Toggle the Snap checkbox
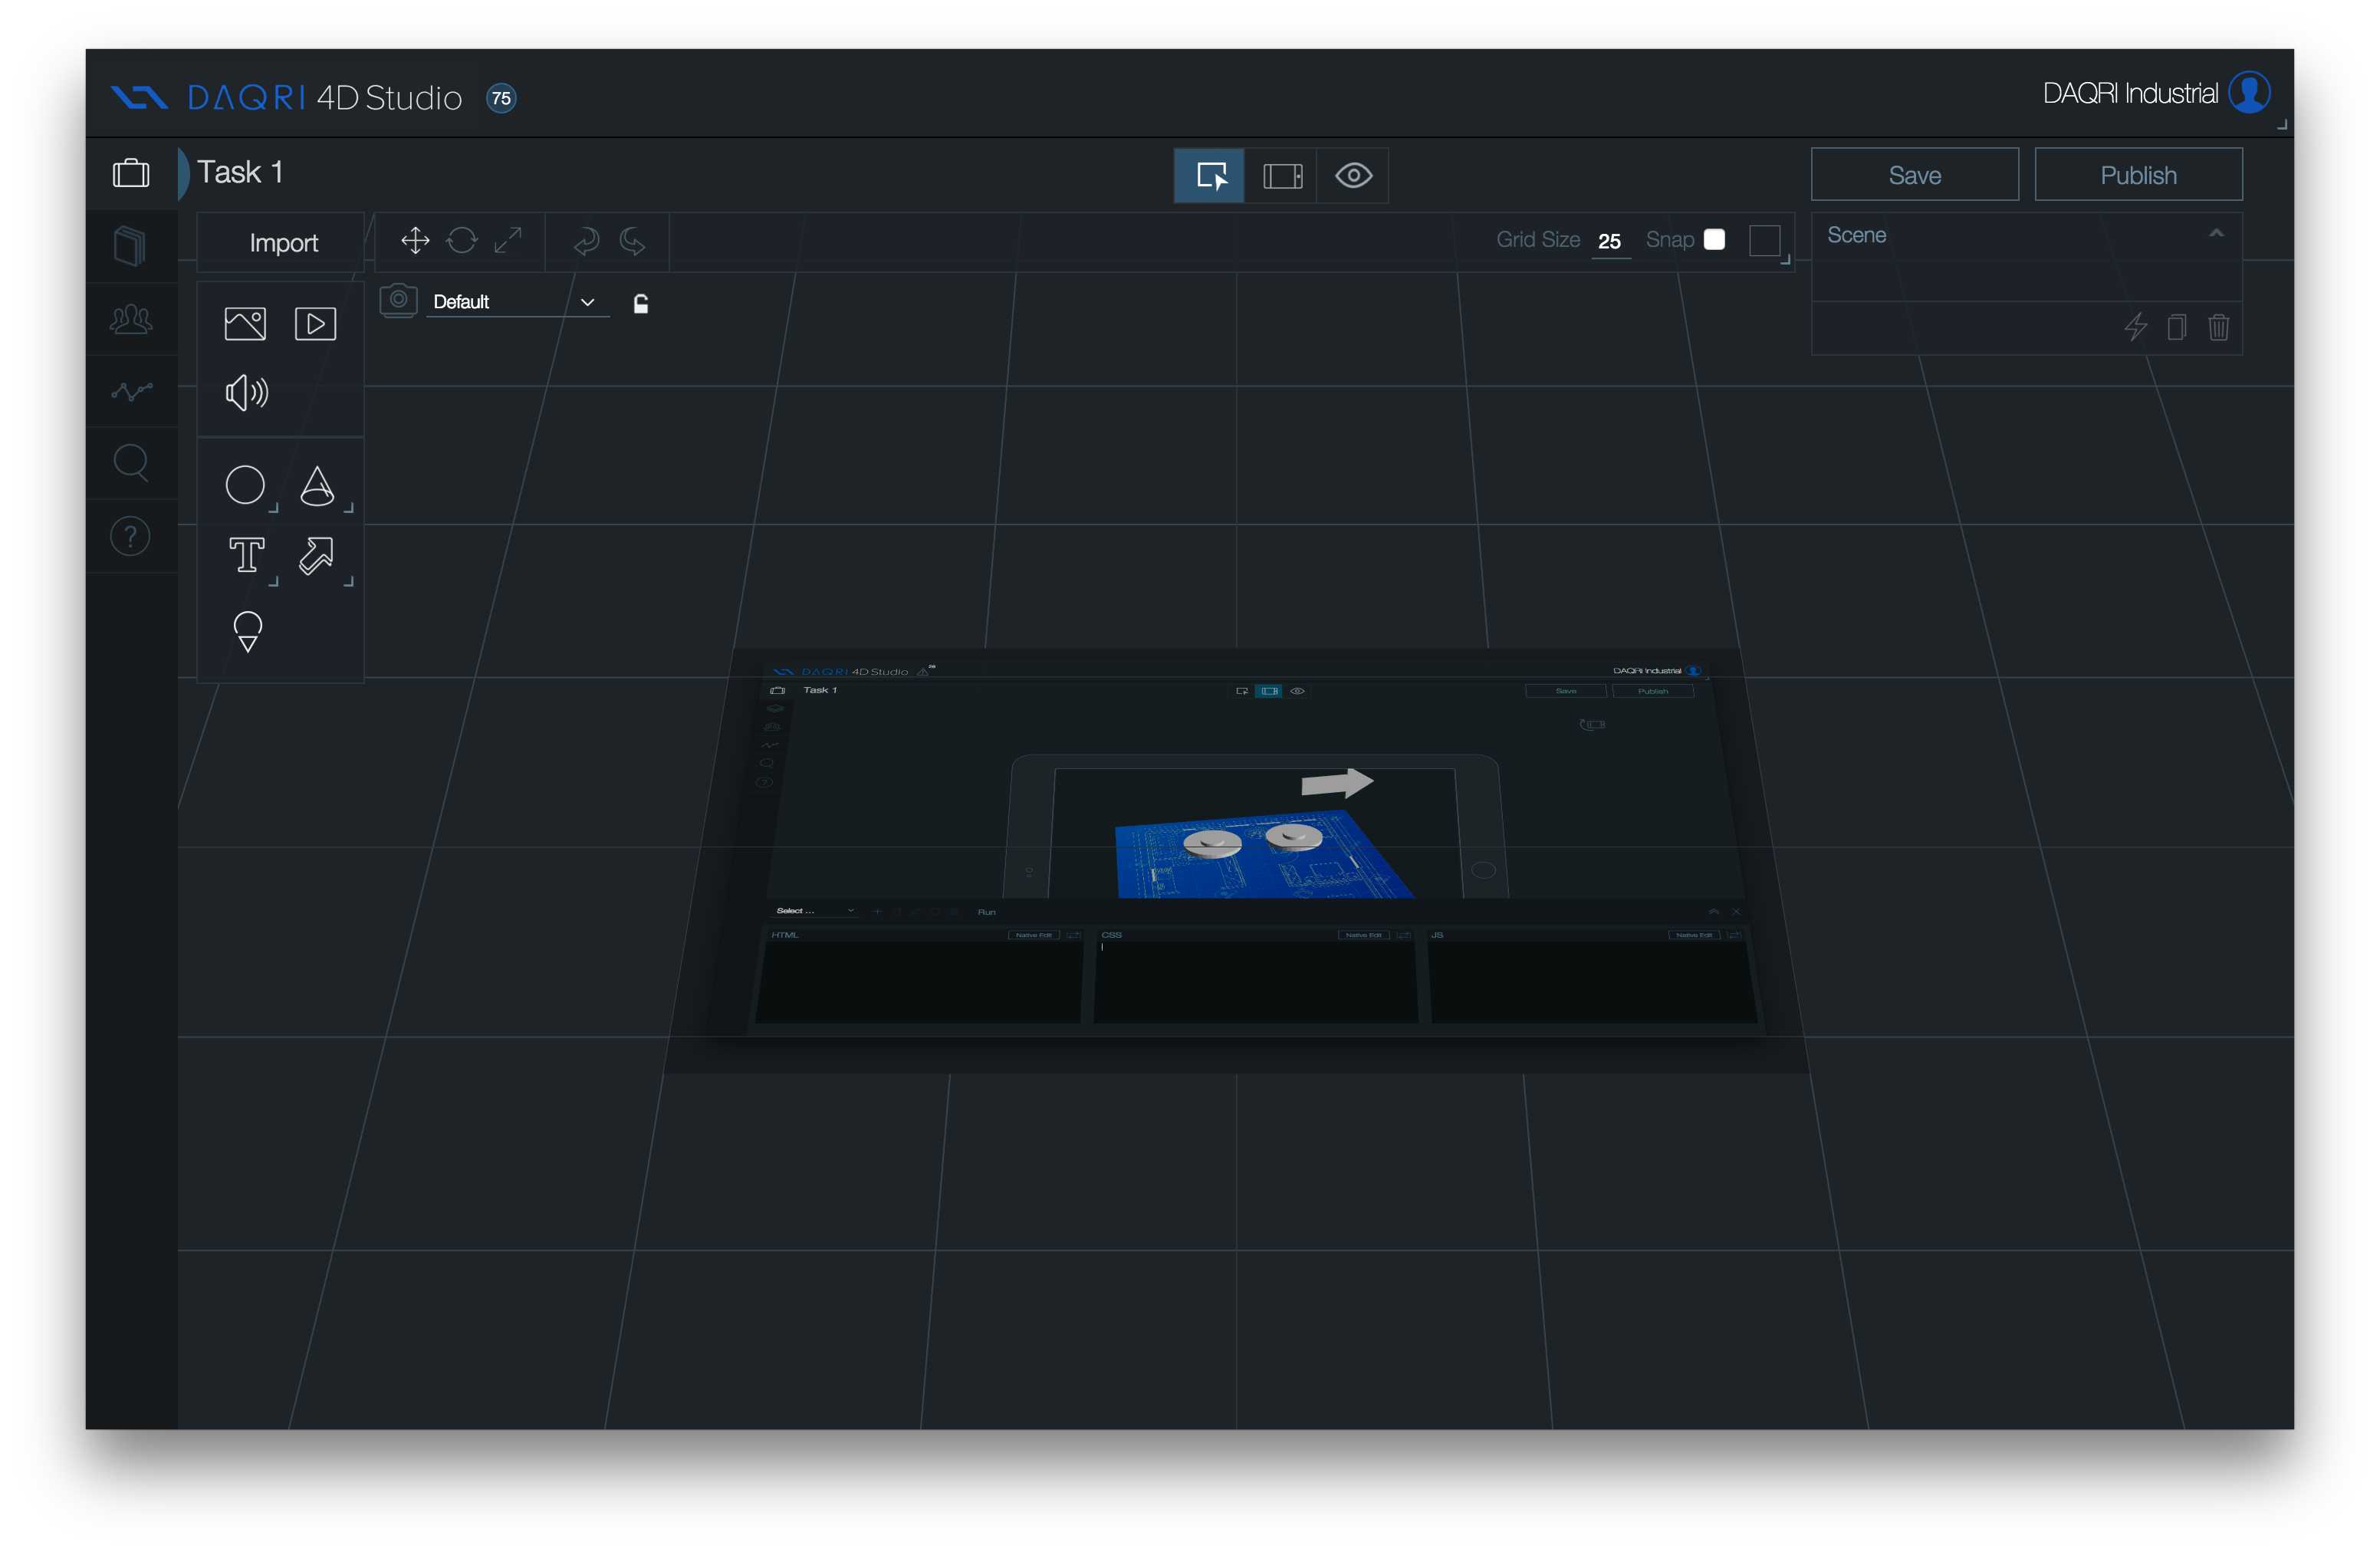This screenshot has height=1552, width=2380. (x=1714, y=240)
